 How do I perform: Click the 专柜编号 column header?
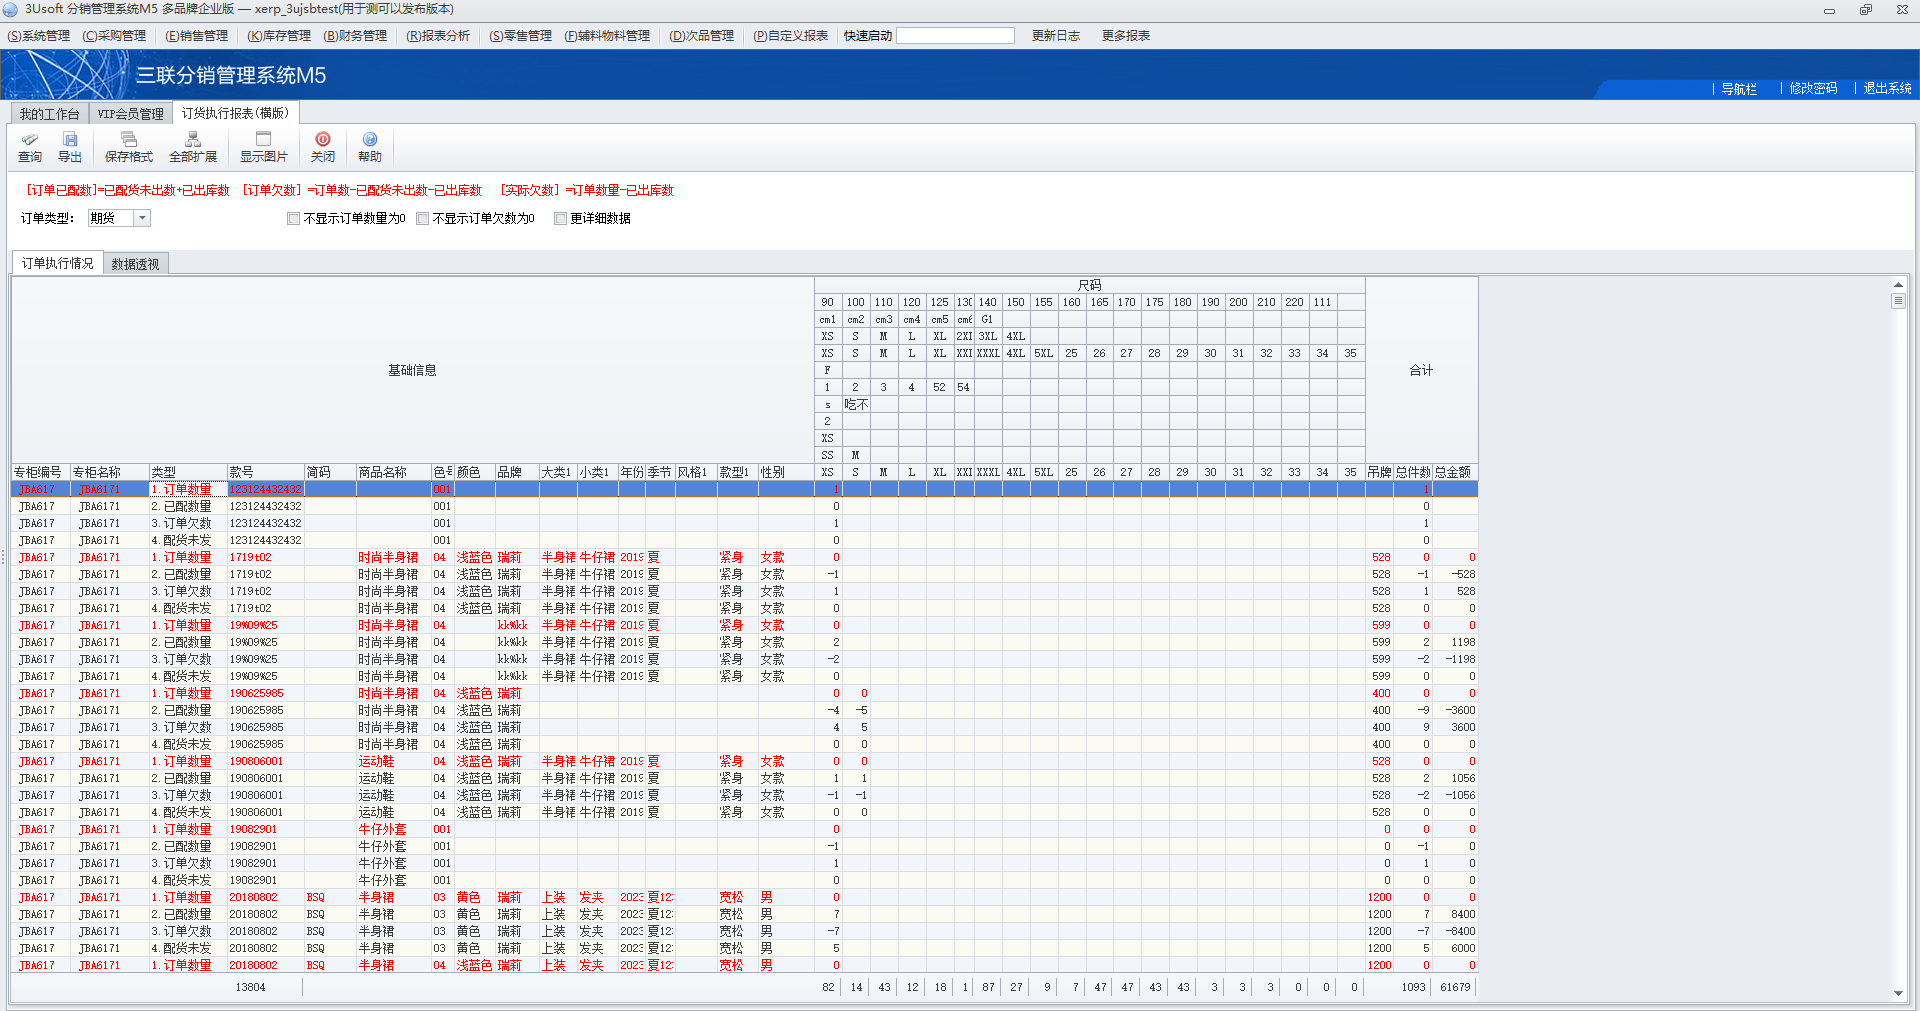point(40,472)
